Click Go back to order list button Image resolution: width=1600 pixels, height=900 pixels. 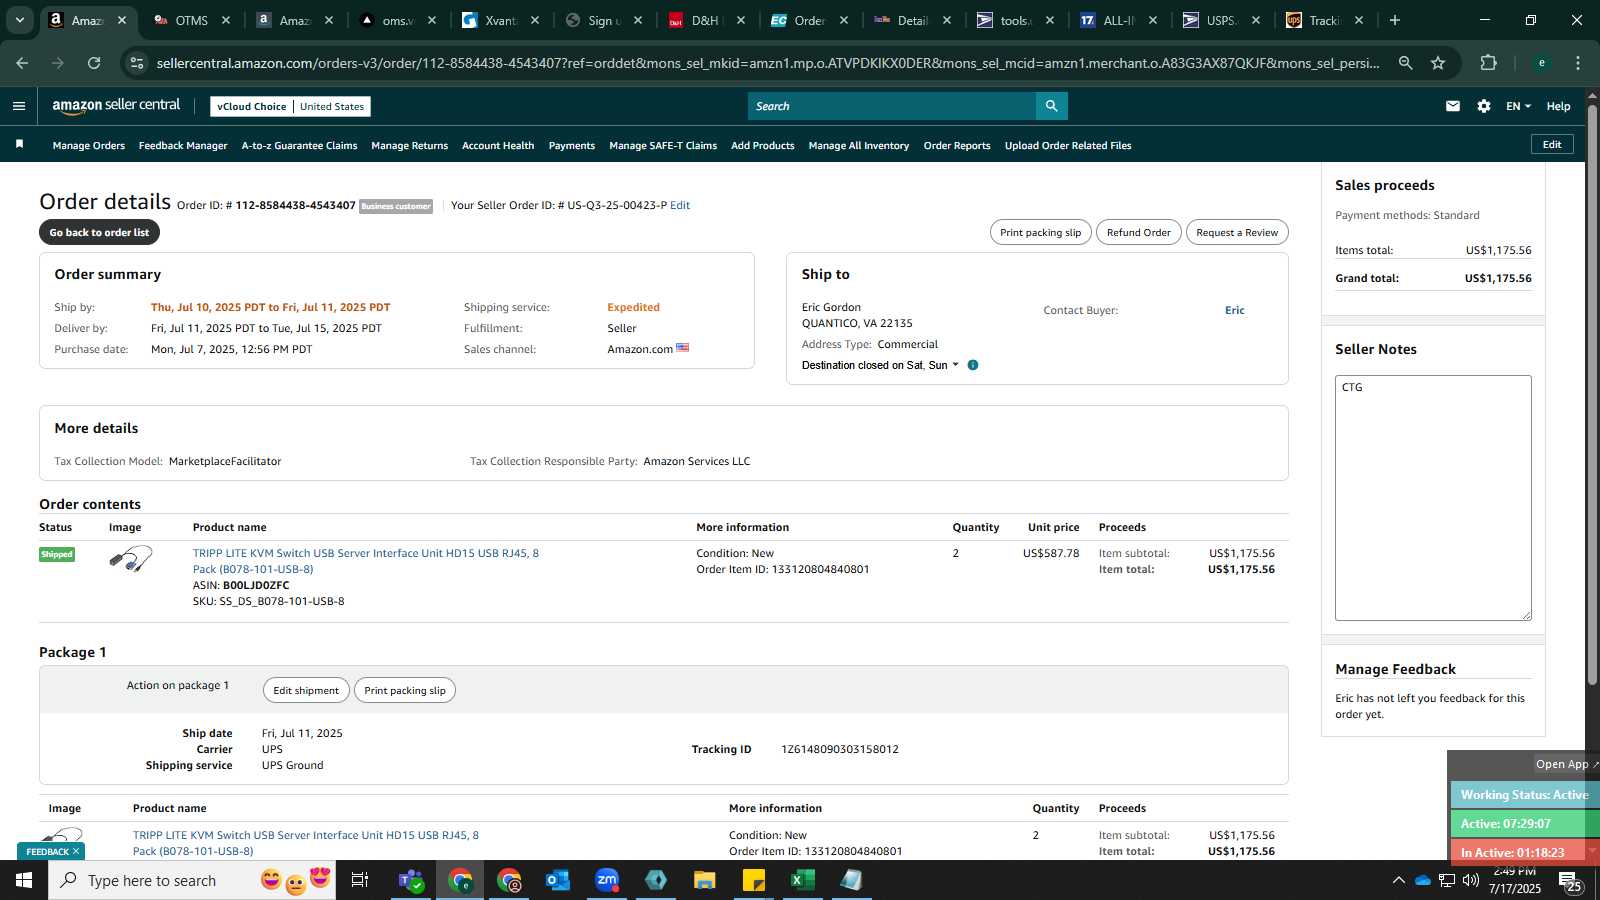(x=99, y=232)
